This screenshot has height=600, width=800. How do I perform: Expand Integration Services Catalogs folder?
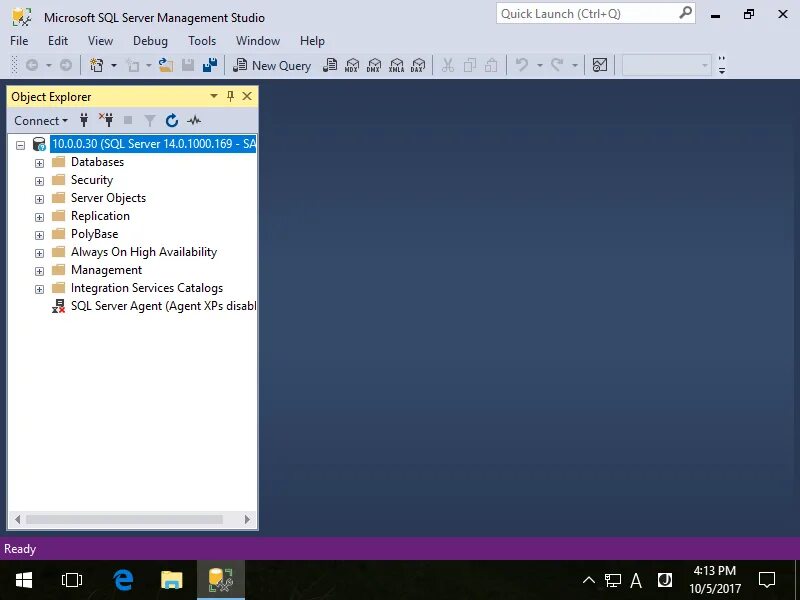tap(39, 289)
